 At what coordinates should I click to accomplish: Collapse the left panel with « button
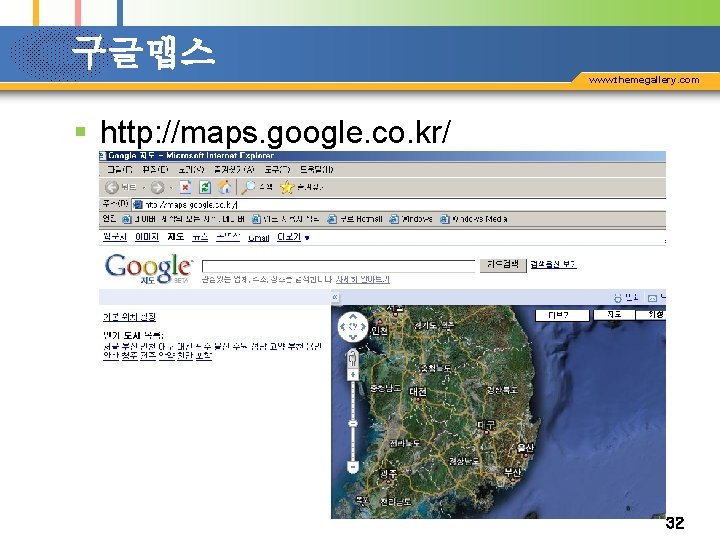point(335,298)
